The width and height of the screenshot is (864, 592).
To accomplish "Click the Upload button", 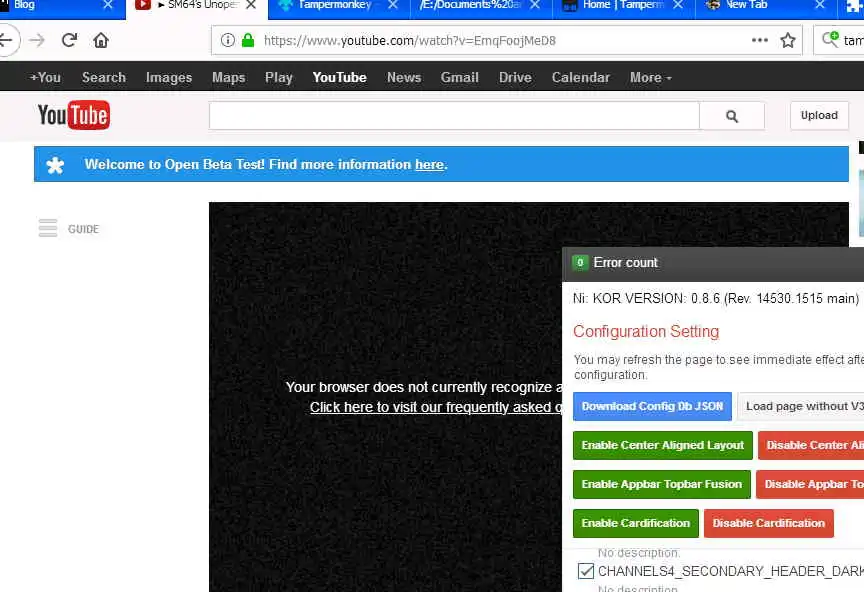I will 819,116.
